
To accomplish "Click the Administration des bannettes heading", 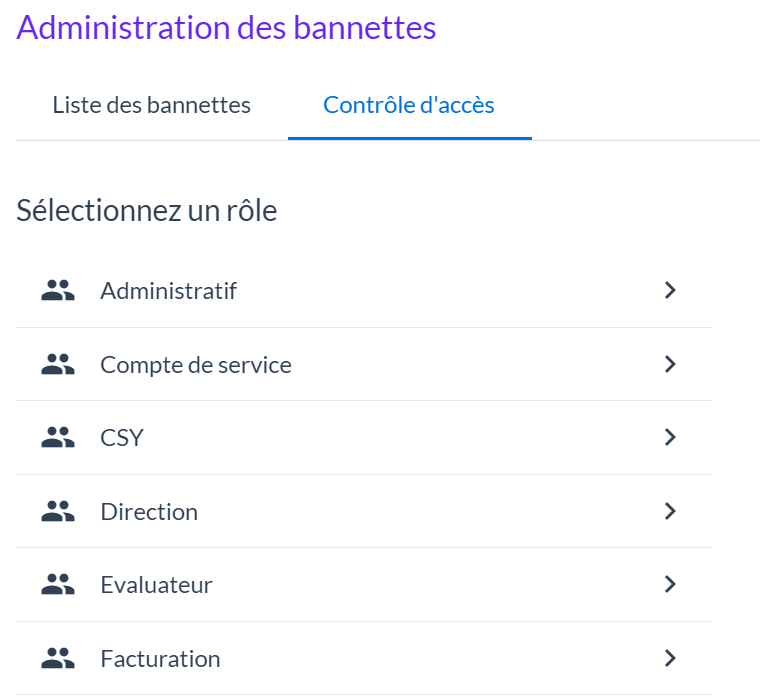I will pos(226,27).
